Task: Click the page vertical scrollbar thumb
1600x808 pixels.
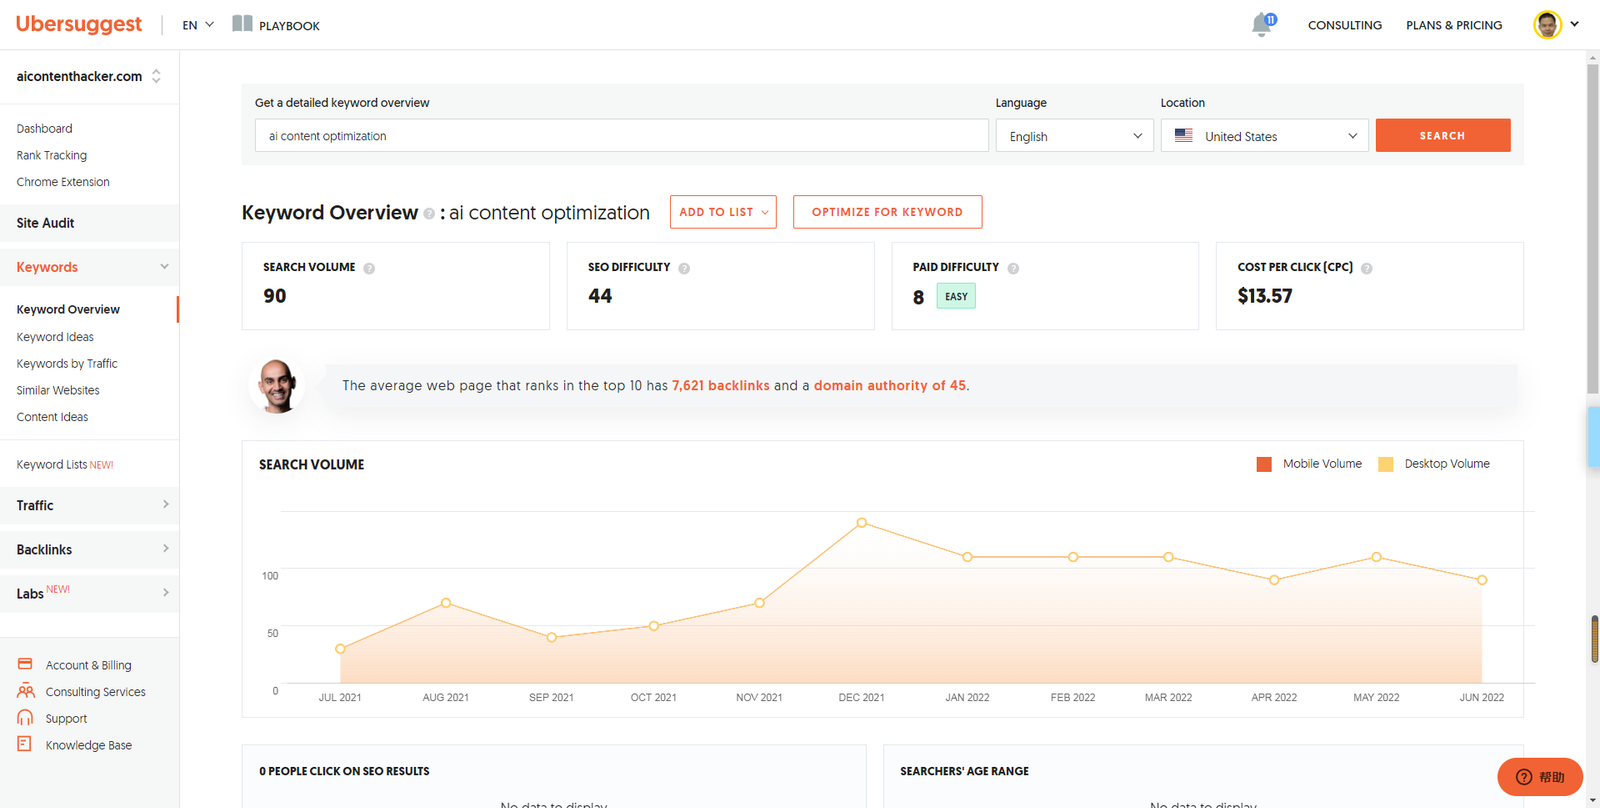Action: click(x=1593, y=228)
